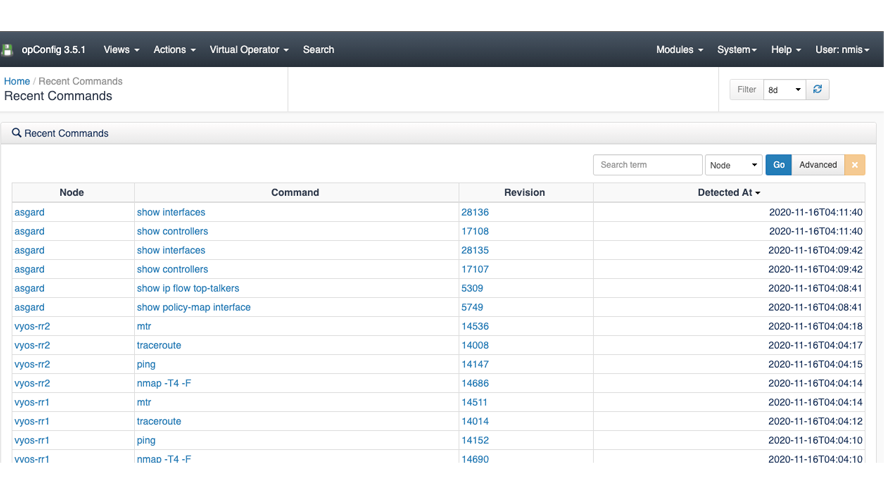Open revision 5309 link
The width and height of the screenshot is (890, 500).
(472, 288)
